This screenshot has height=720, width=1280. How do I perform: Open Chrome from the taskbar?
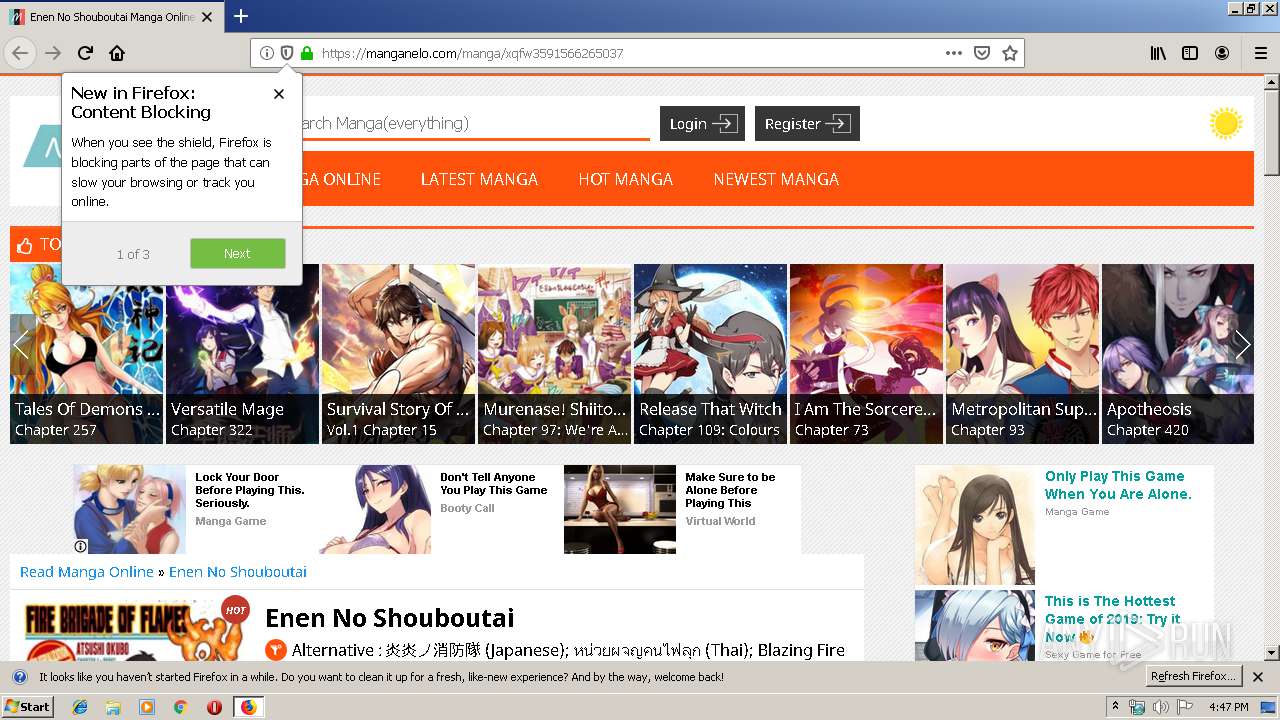click(x=180, y=707)
